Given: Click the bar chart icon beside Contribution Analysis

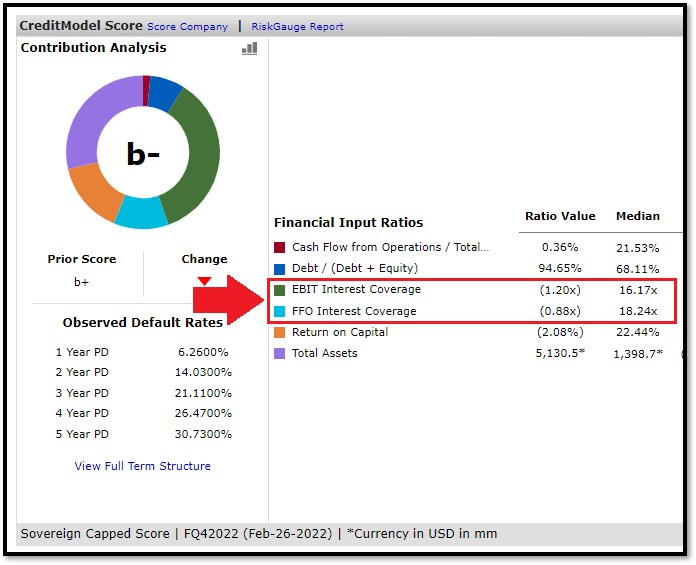Looking at the screenshot, I should coord(249,48).
